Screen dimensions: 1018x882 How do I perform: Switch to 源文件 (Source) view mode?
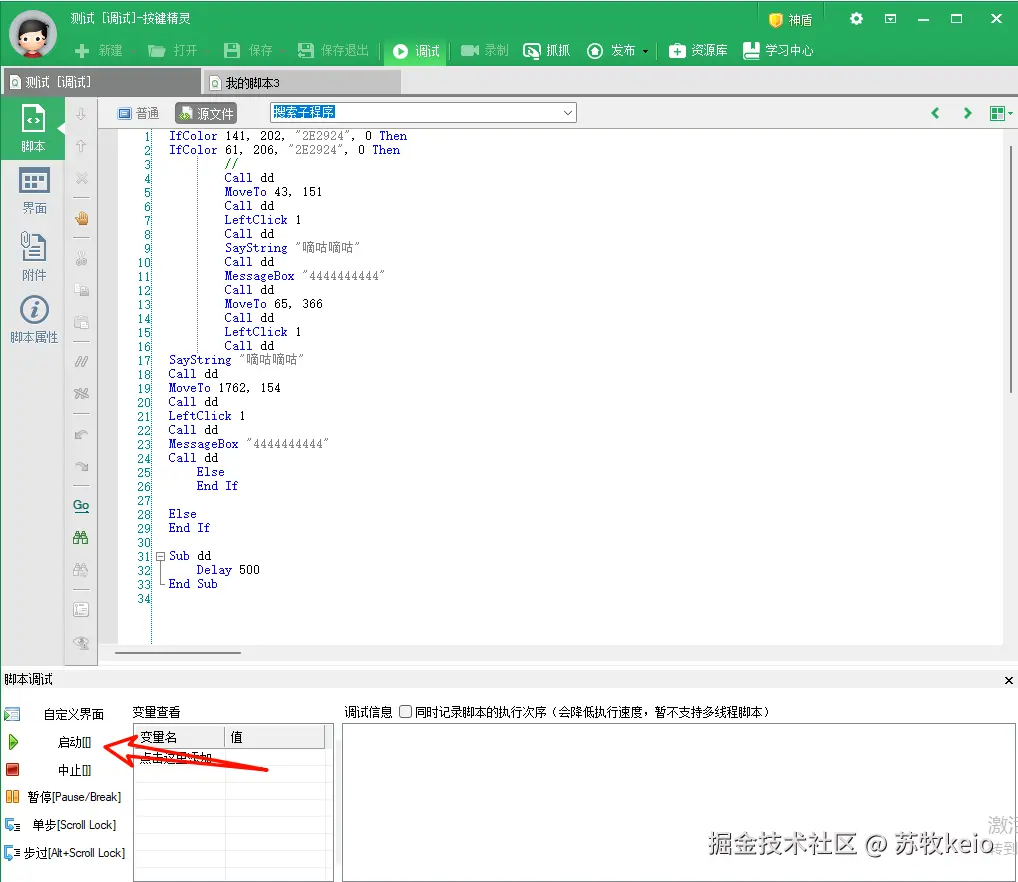[x=206, y=114]
